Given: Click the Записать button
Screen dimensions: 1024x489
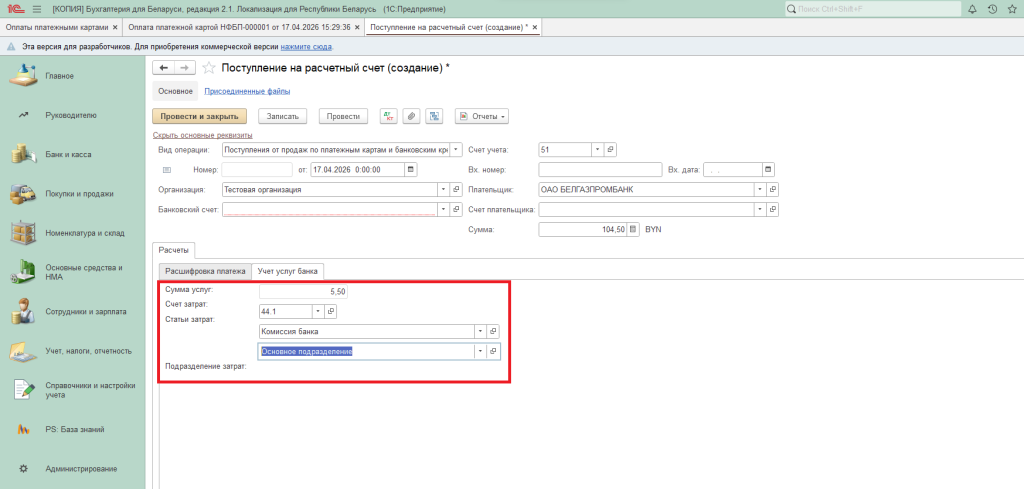Looking at the screenshot, I should 283,116.
